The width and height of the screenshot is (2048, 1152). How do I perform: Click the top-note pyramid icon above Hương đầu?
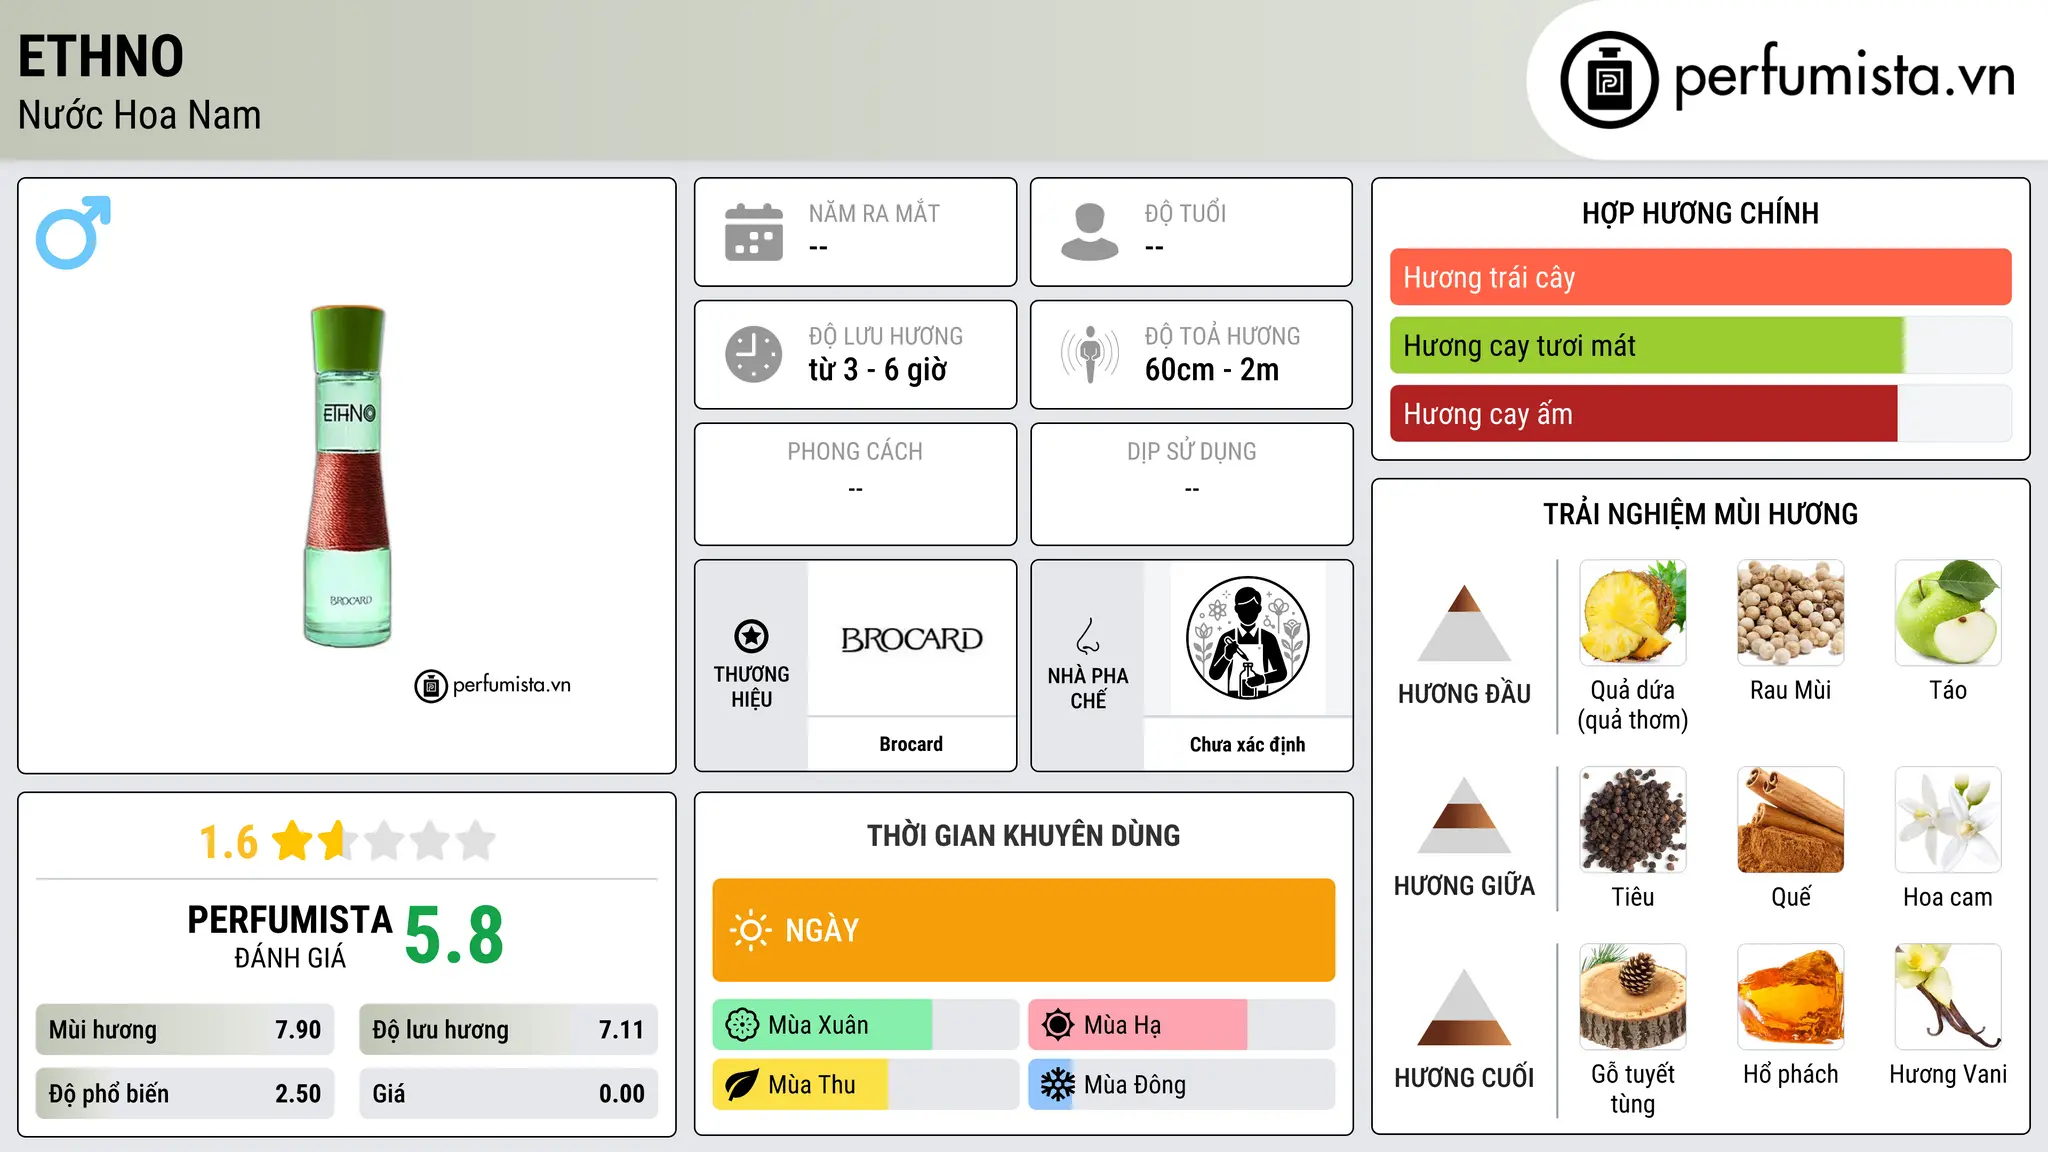(x=1464, y=623)
